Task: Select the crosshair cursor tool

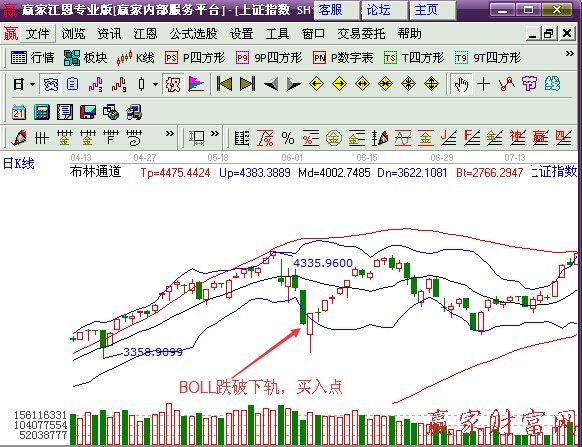Action: pos(483,84)
